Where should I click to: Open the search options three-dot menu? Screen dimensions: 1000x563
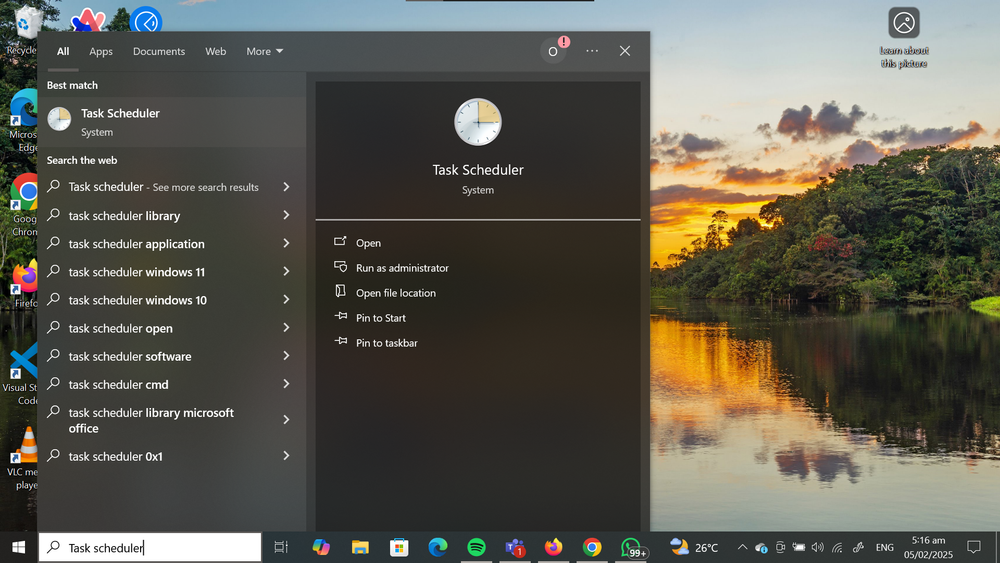tap(592, 51)
